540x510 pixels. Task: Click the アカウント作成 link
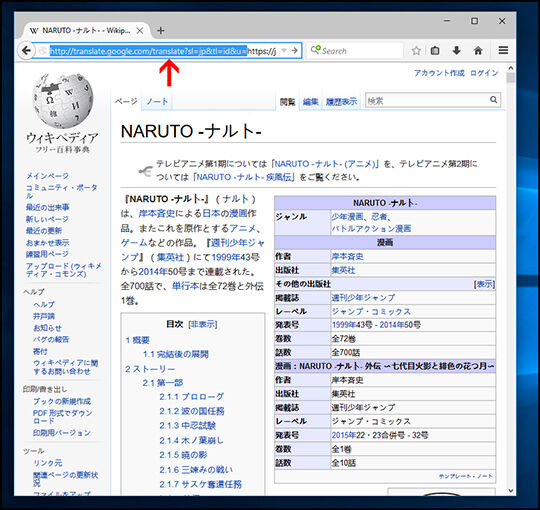(439, 73)
